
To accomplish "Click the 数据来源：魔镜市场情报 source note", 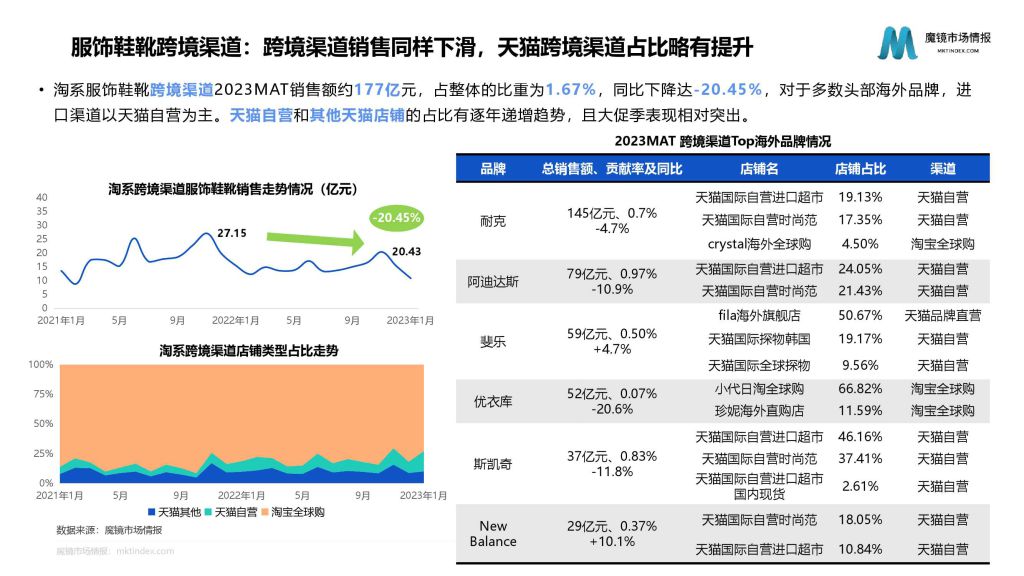I will point(109,530).
